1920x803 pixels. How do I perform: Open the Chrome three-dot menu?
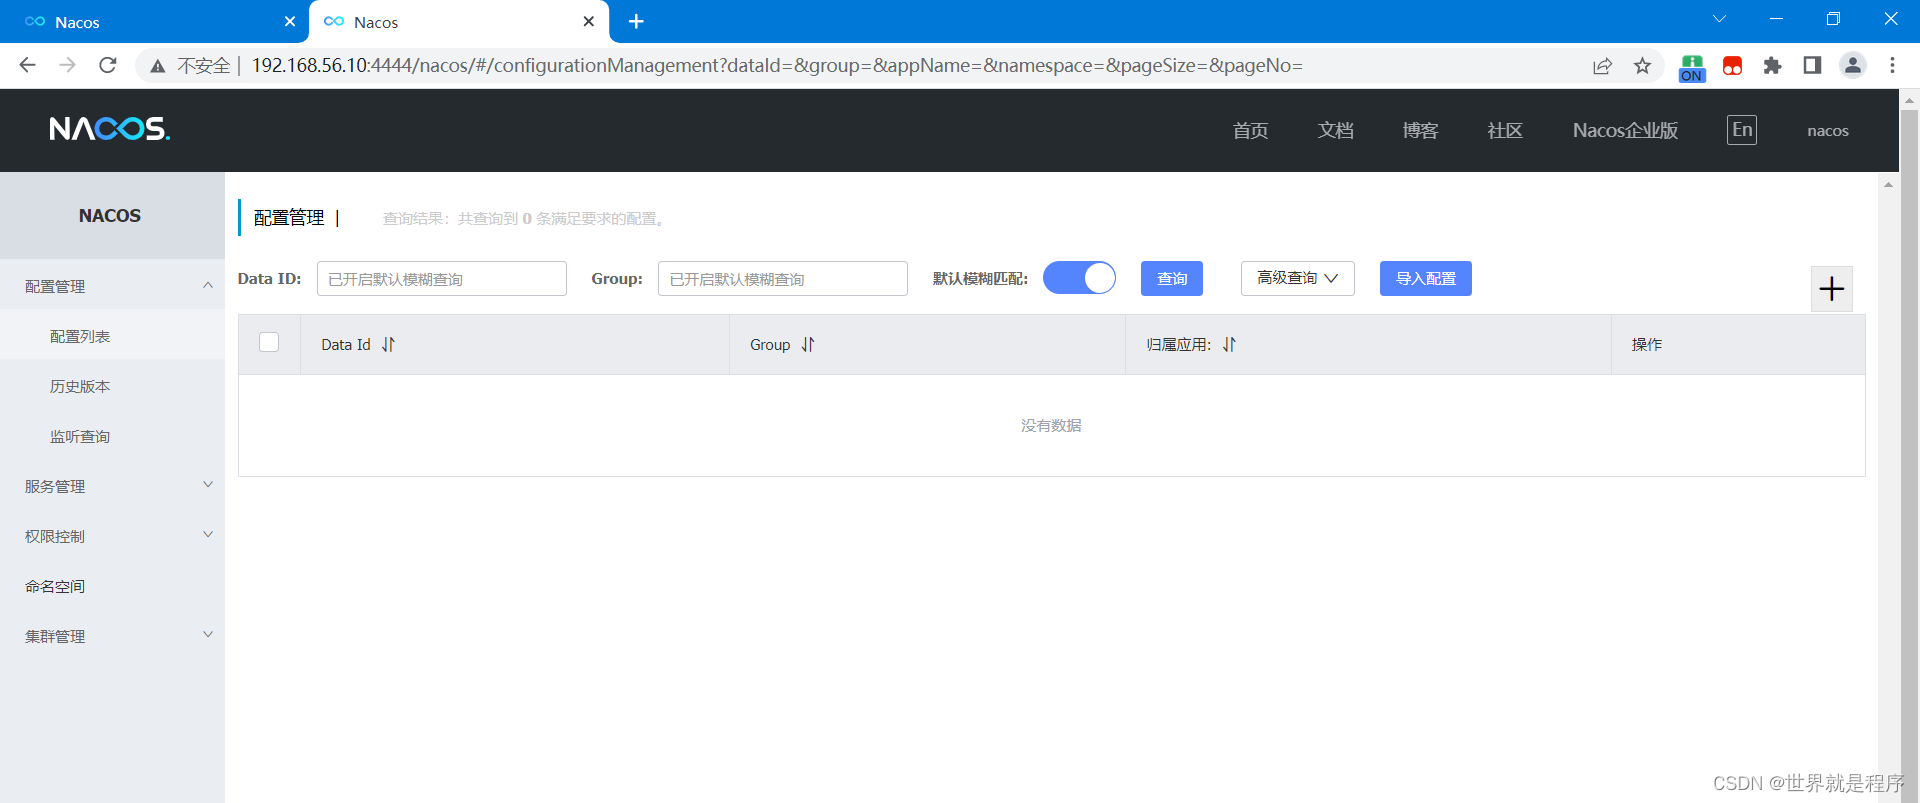1892,65
